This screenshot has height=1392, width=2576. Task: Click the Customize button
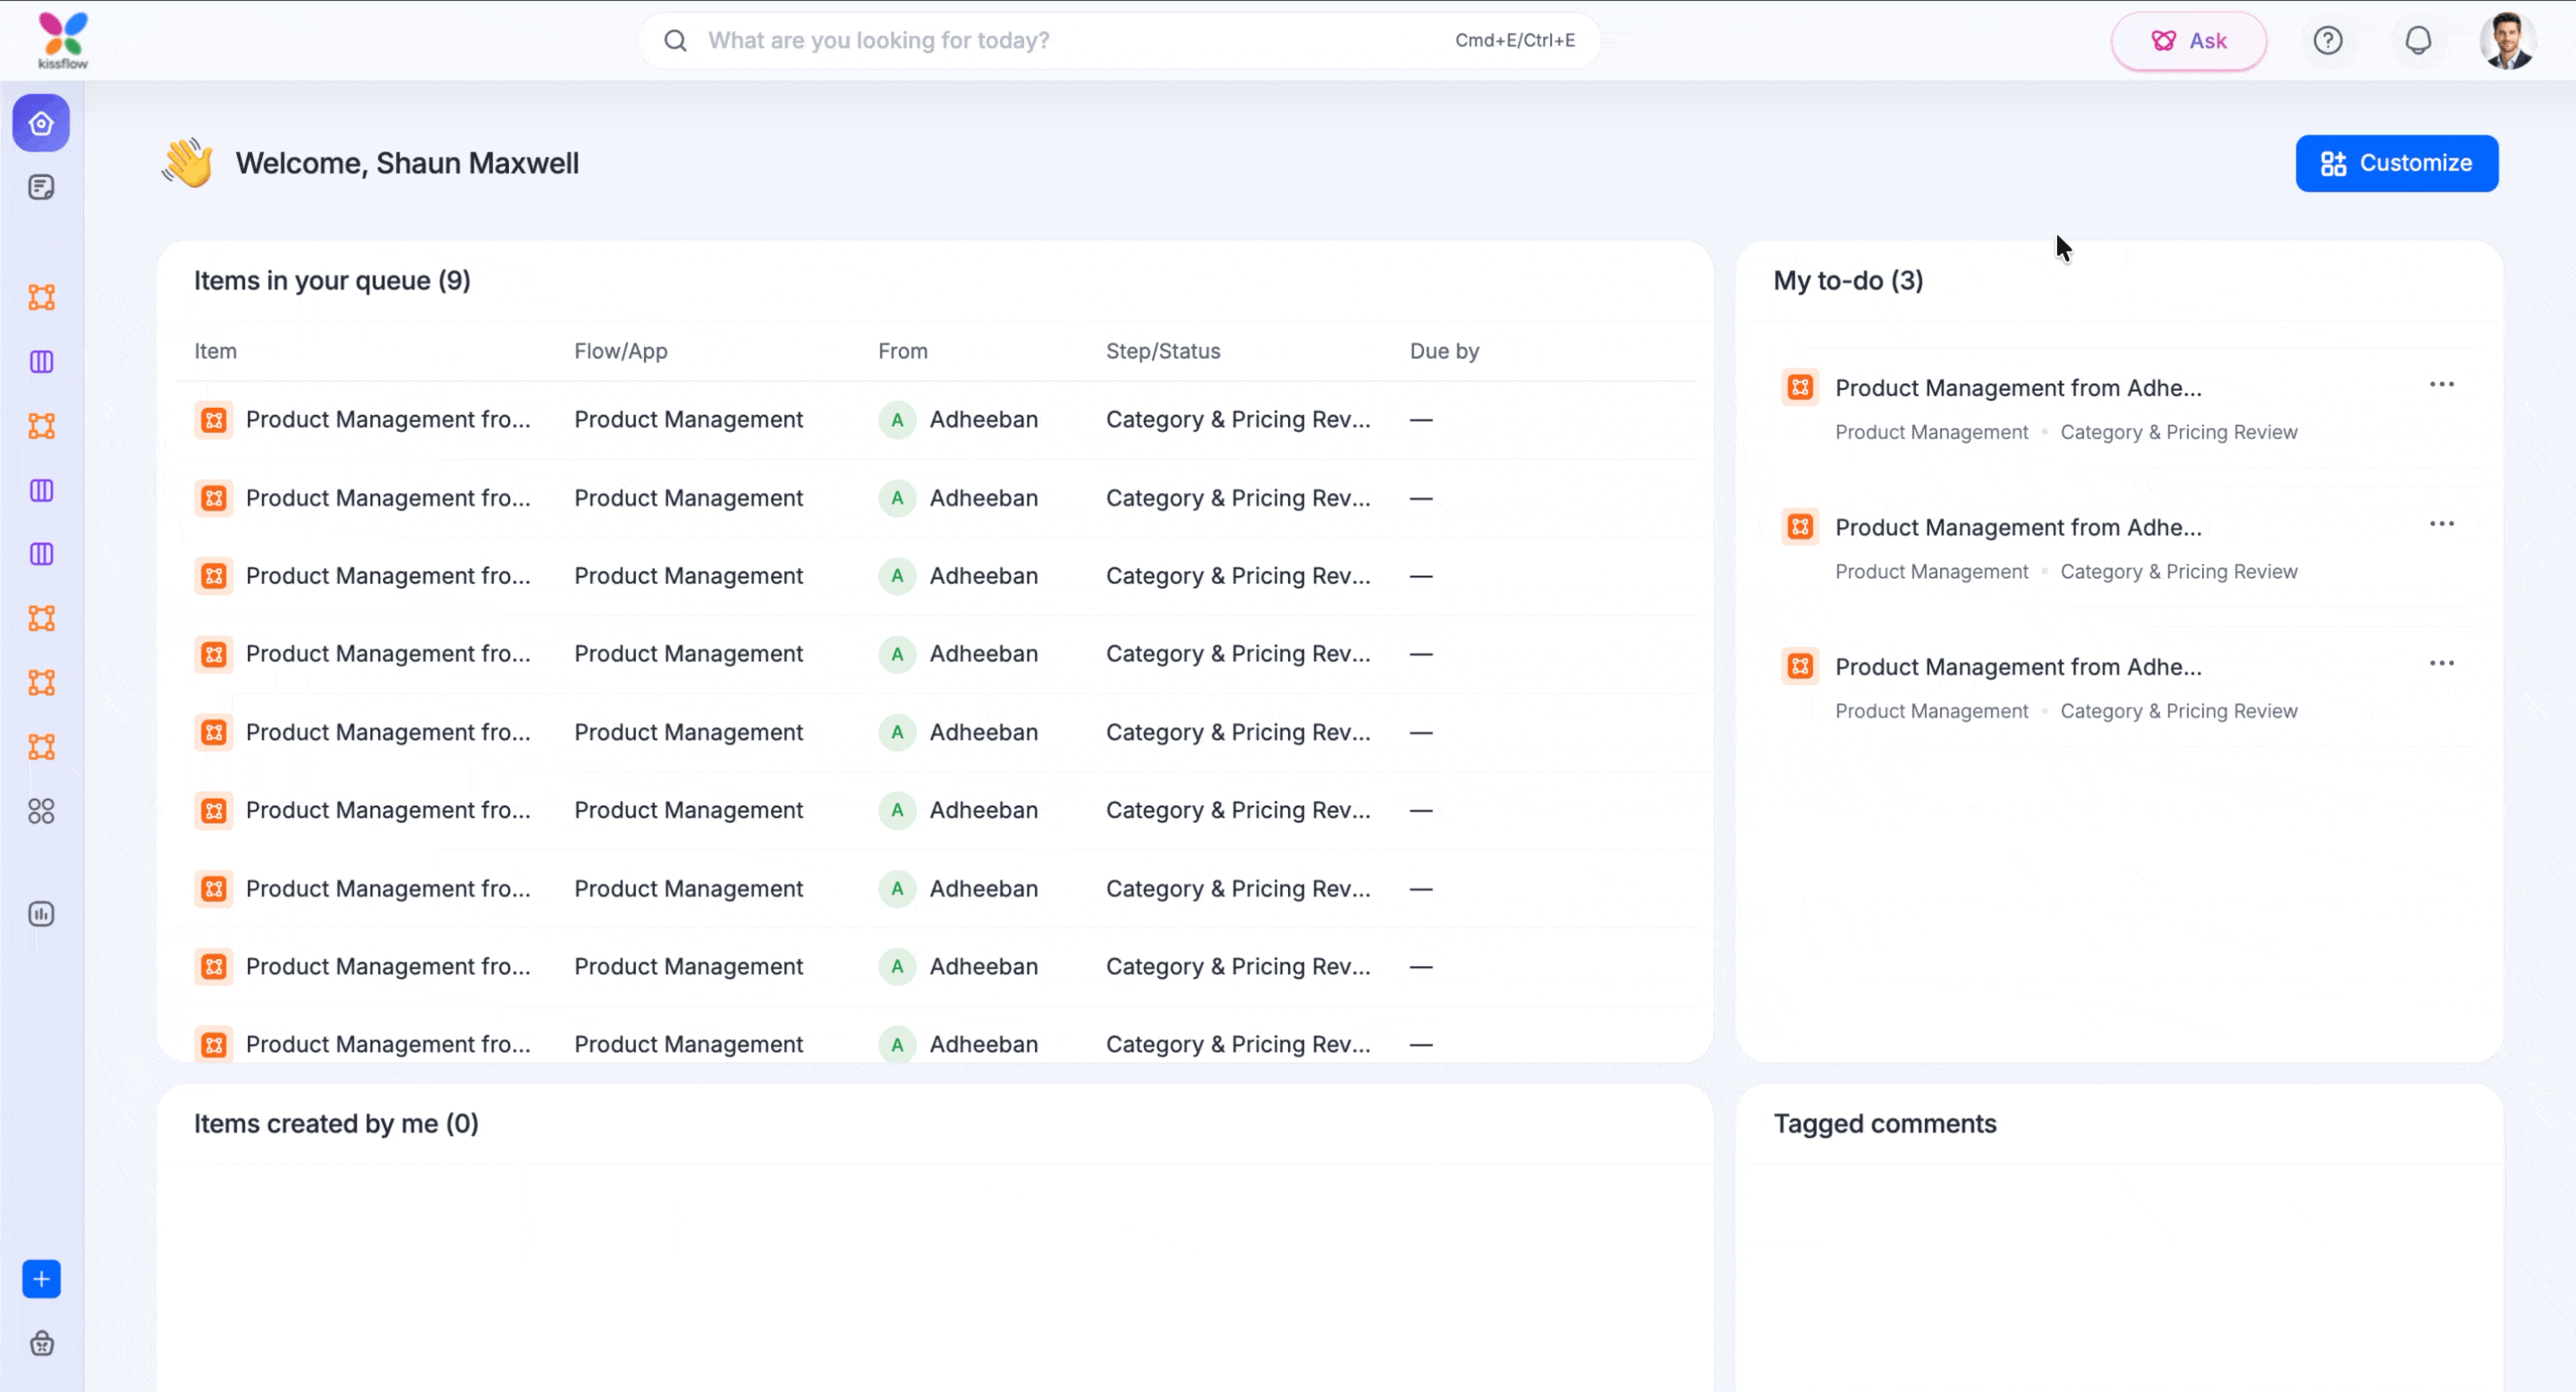point(2397,163)
